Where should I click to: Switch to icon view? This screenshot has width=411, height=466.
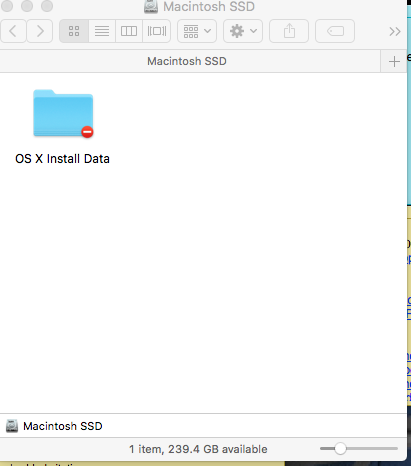[x=74, y=31]
